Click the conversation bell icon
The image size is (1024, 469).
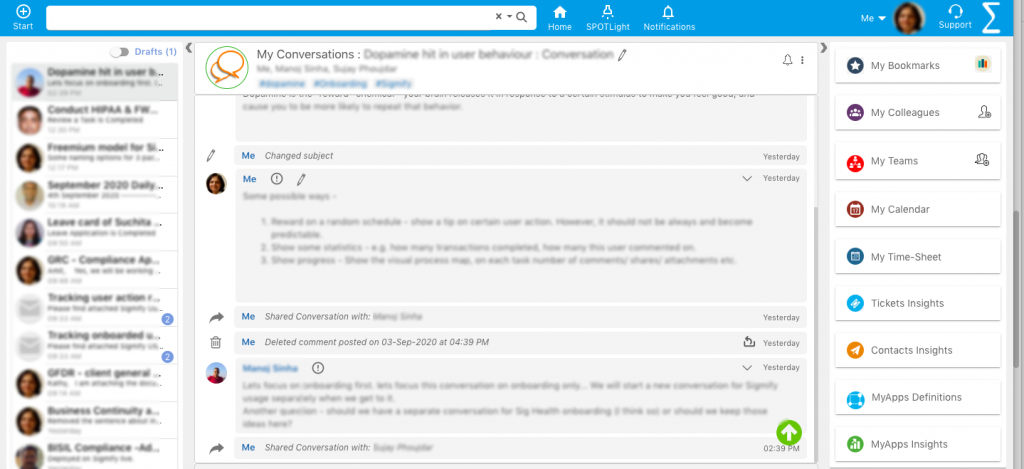pyautogui.click(x=787, y=61)
